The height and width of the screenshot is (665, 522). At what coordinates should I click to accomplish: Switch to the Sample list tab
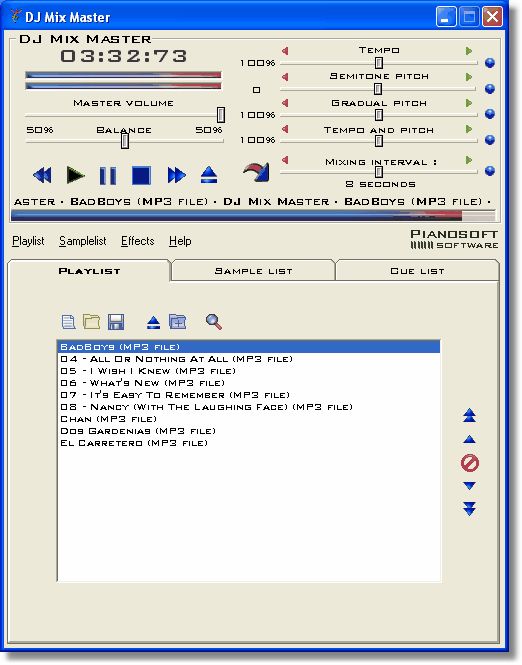pyautogui.click(x=253, y=271)
